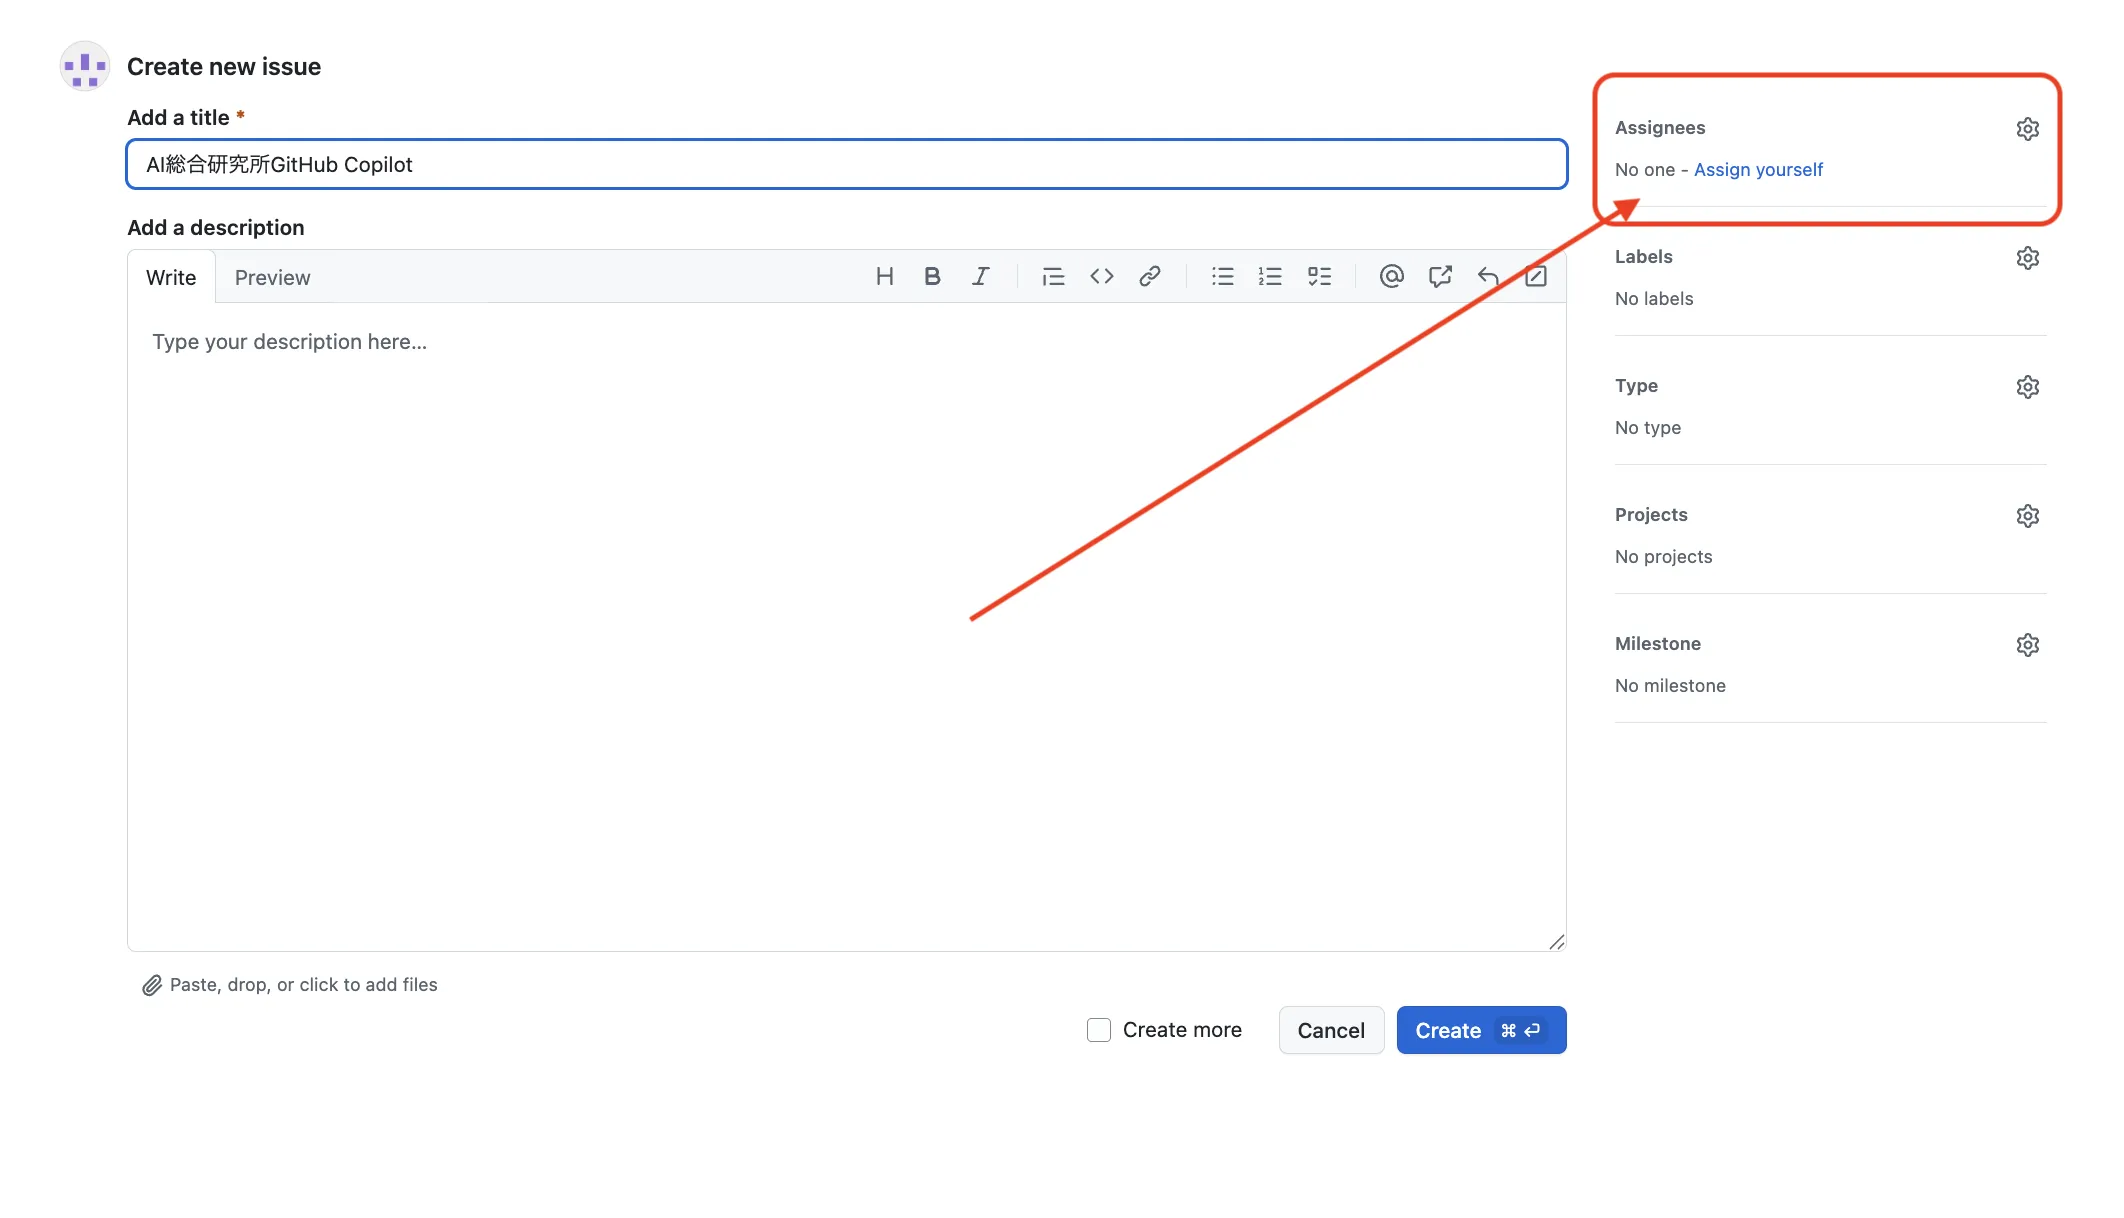Click the Assign yourself link
The image size is (2124, 1218).
pyautogui.click(x=1758, y=170)
